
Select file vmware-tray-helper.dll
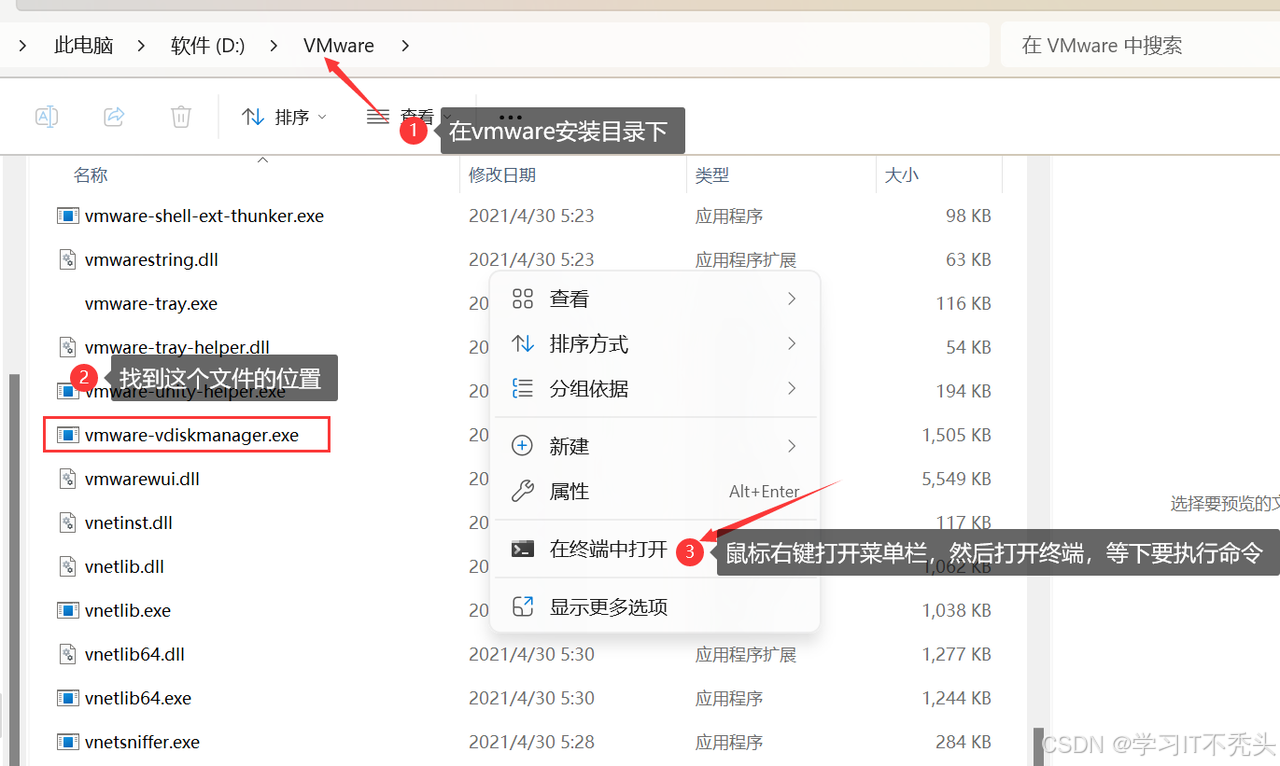(177, 347)
